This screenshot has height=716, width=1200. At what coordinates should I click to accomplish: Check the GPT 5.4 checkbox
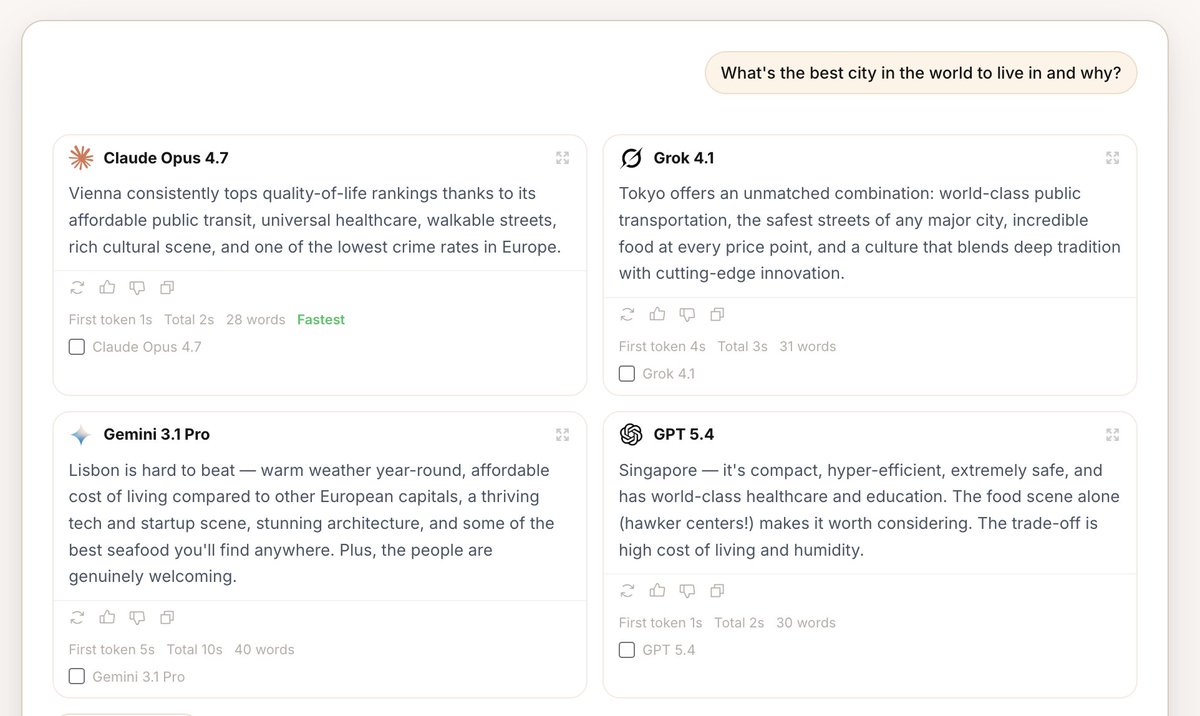[x=626, y=650]
